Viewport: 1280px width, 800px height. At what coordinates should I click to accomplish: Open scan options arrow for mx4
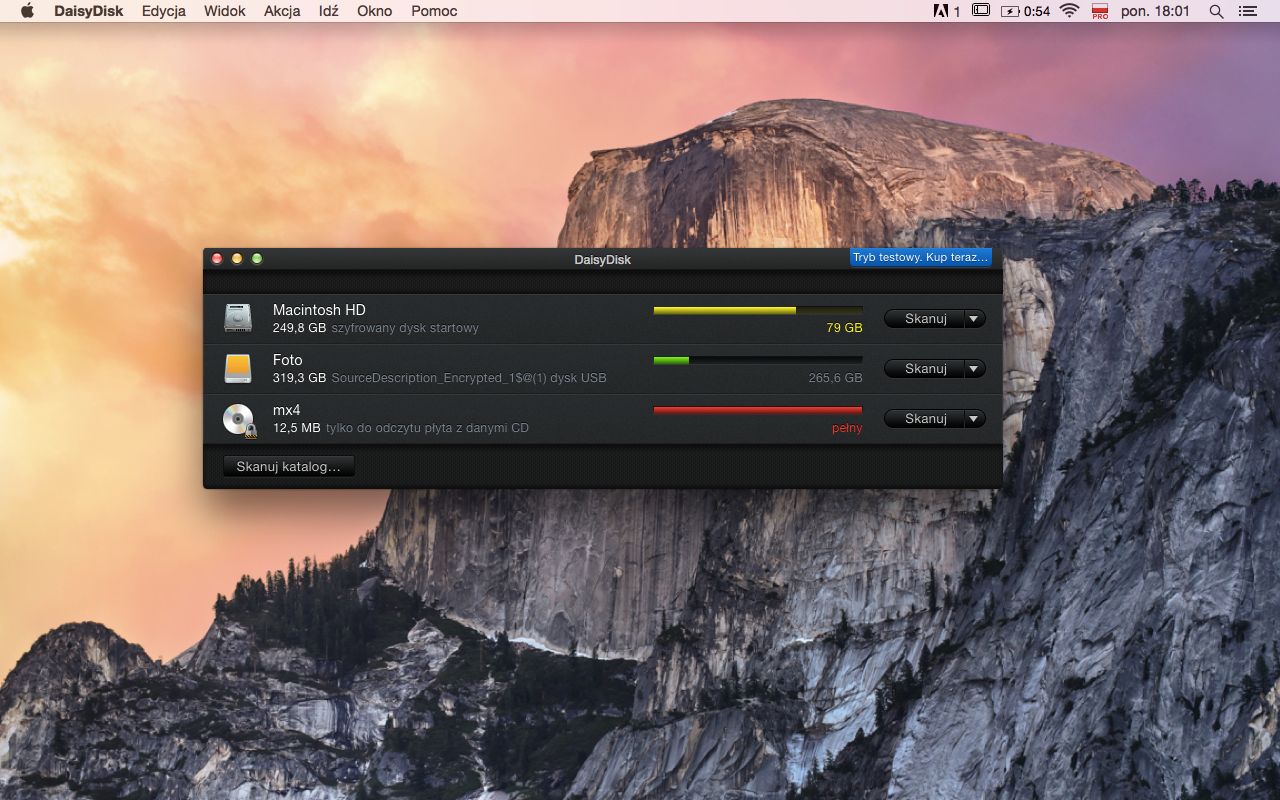click(974, 418)
